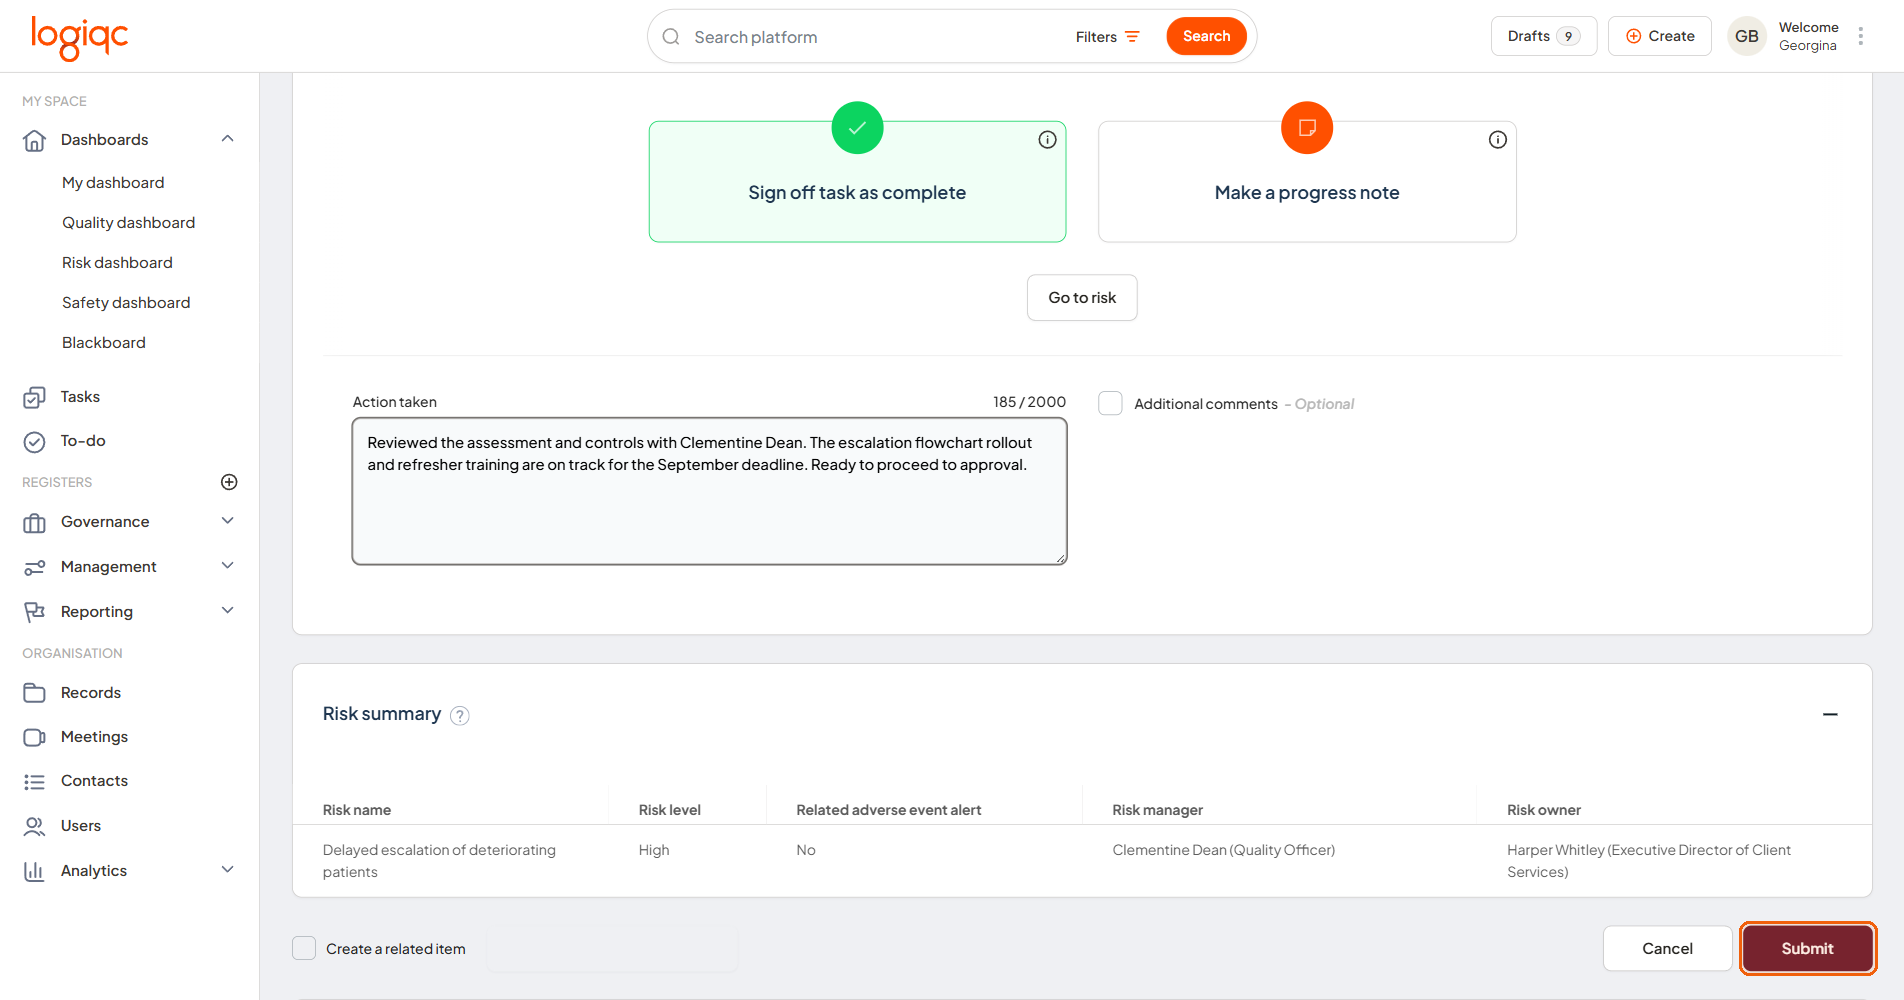Click the search magnifier icon
Screen dimensions: 1904x1000
click(x=671, y=37)
